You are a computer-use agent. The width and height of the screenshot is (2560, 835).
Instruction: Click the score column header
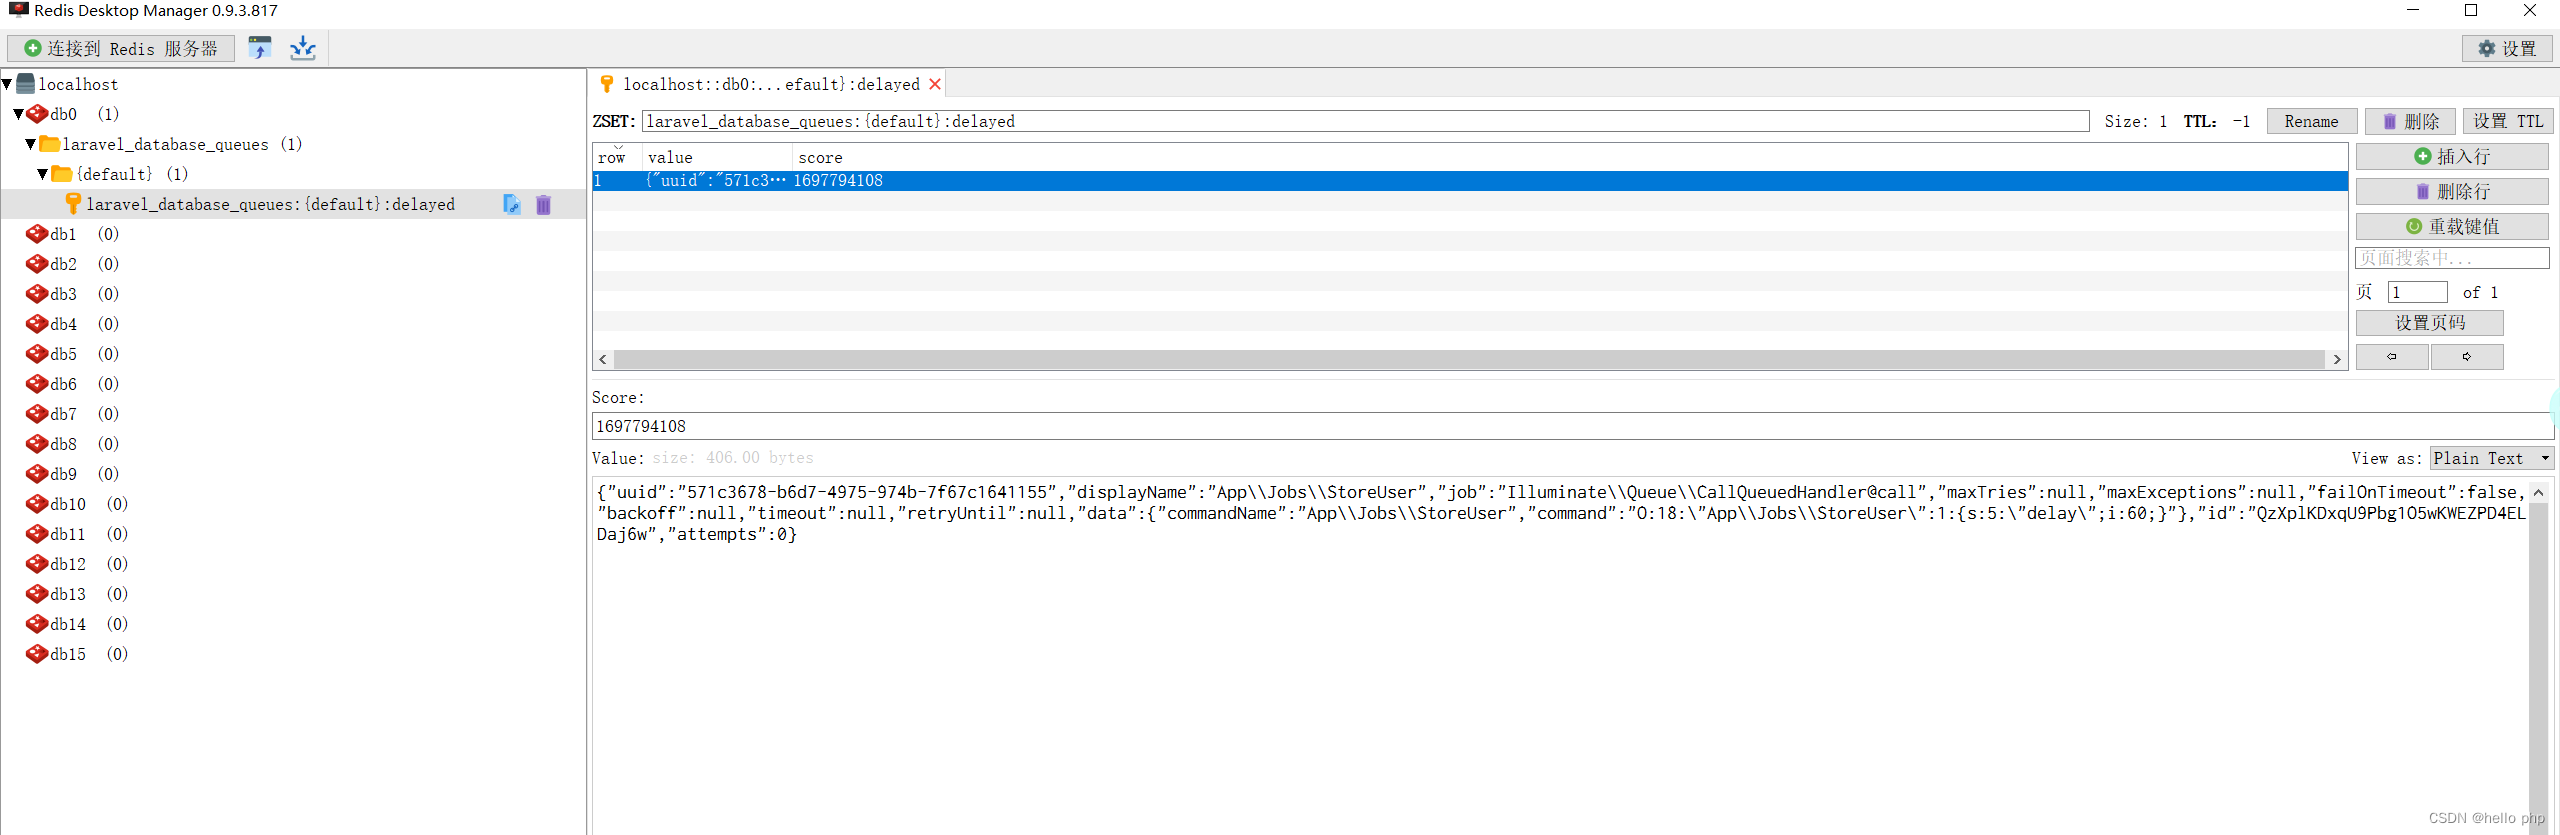1570,157
